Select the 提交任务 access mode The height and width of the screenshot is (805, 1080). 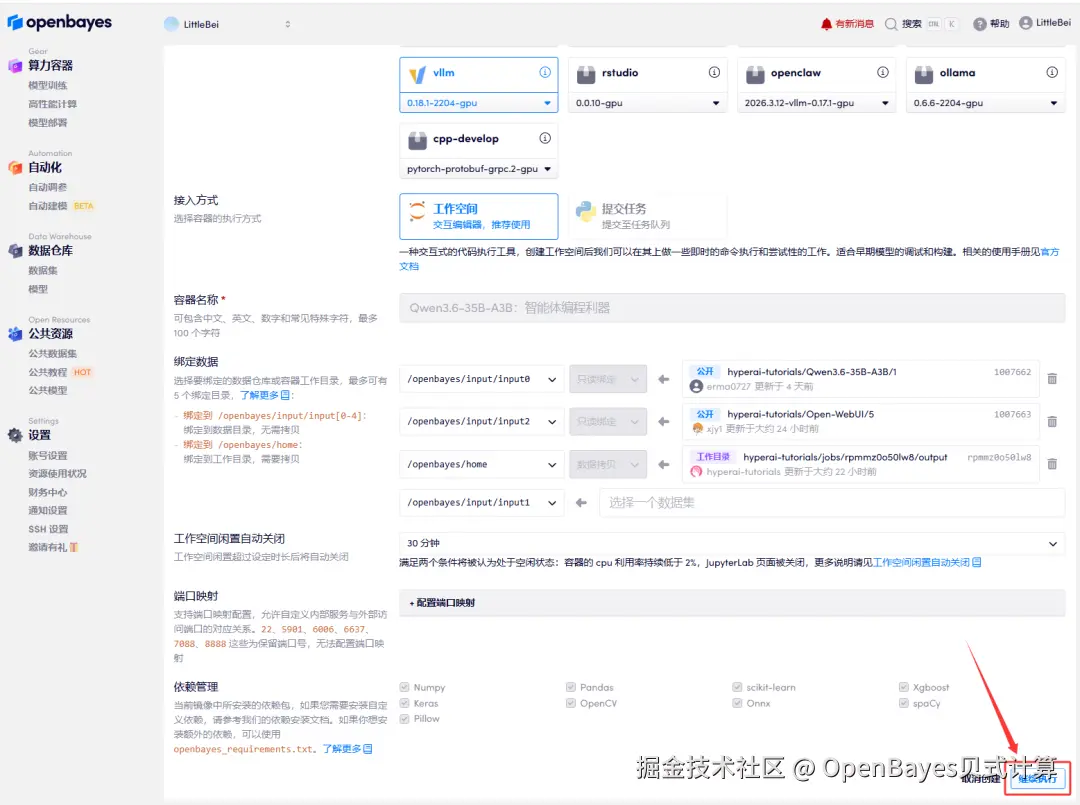tap(647, 216)
